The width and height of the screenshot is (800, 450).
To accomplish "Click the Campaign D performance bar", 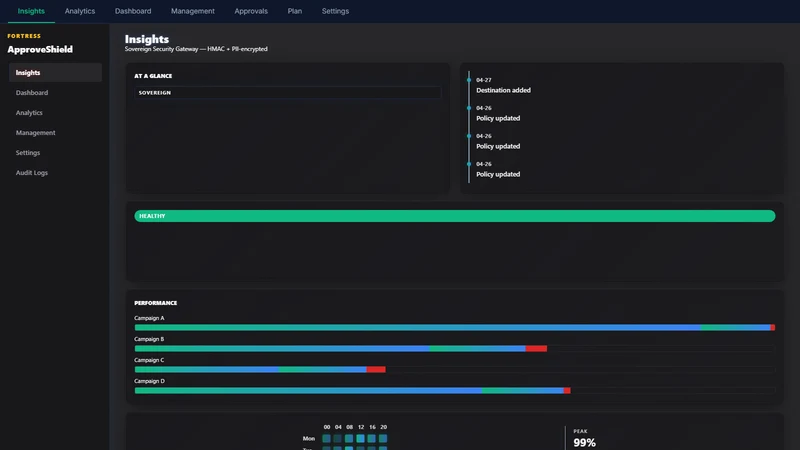I will coord(455,390).
